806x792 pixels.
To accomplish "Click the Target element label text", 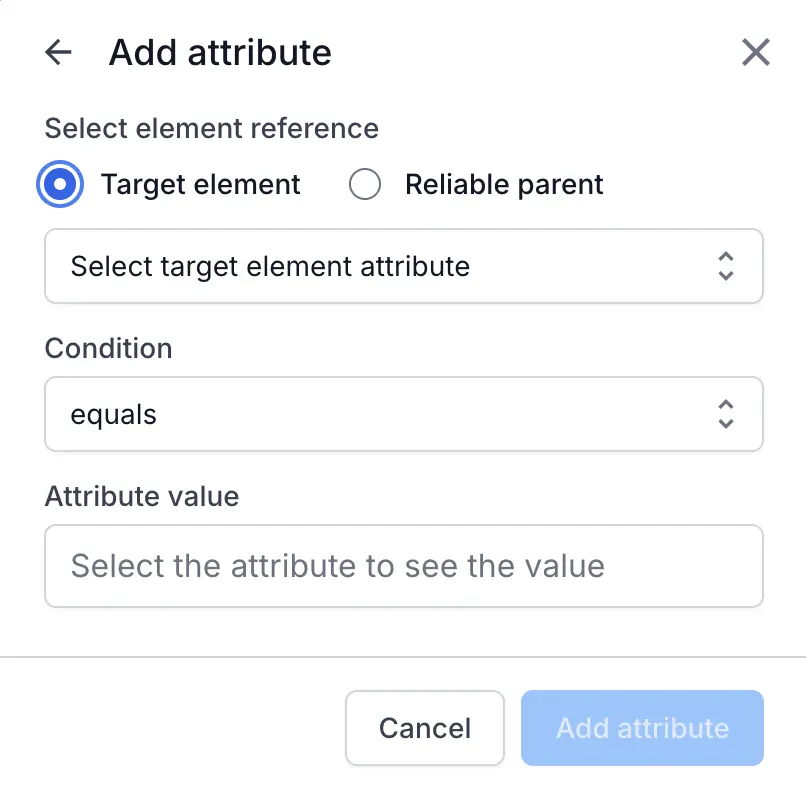I will click(199, 184).
